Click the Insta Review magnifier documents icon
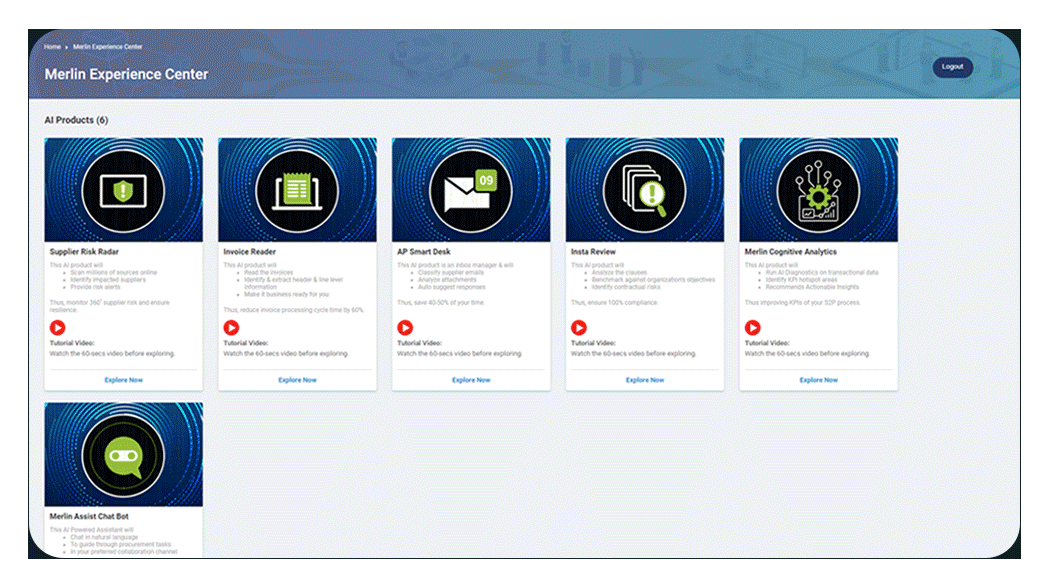This screenshot has width=1050, height=588. 644,191
